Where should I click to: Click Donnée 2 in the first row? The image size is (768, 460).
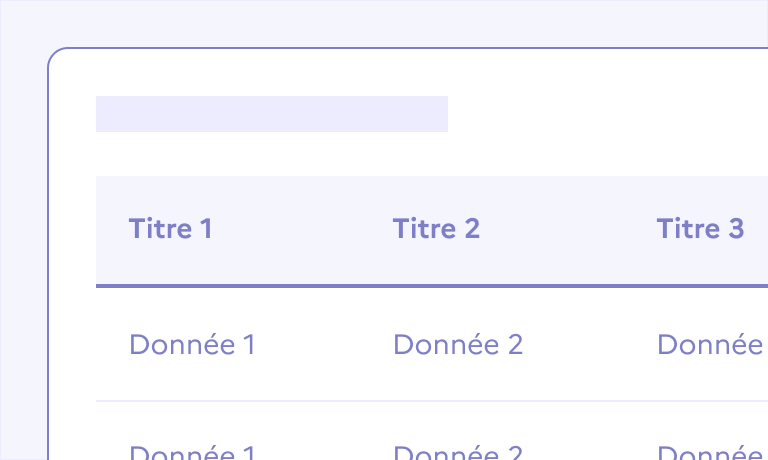458,345
